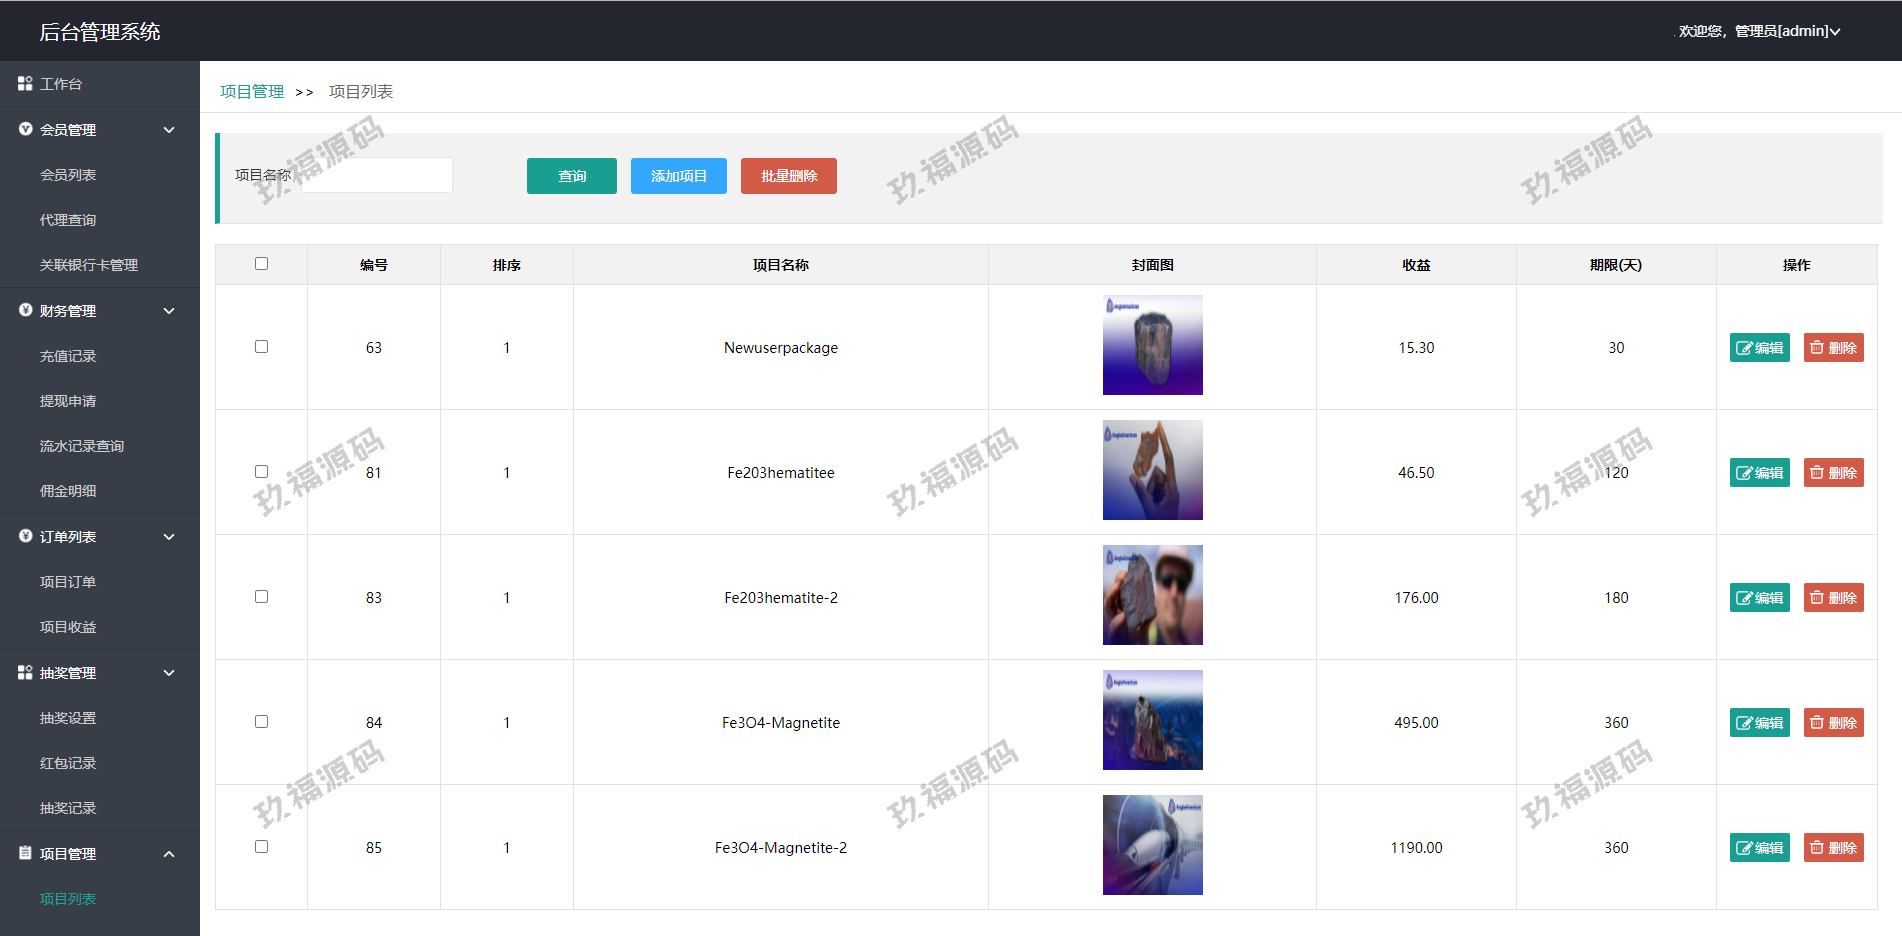The width and height of the screenshot is (1902, 936).
Task: Go to 会员列表 menu item
Action: [68, 175]
